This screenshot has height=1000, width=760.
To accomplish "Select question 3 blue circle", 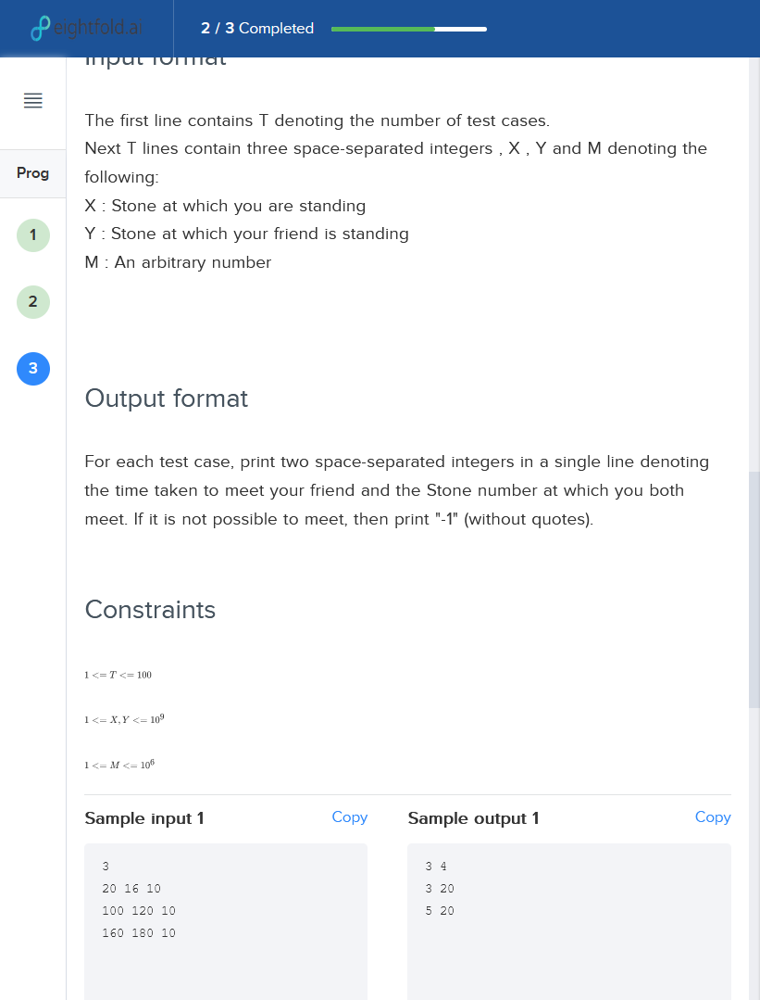I will point(33,369).
